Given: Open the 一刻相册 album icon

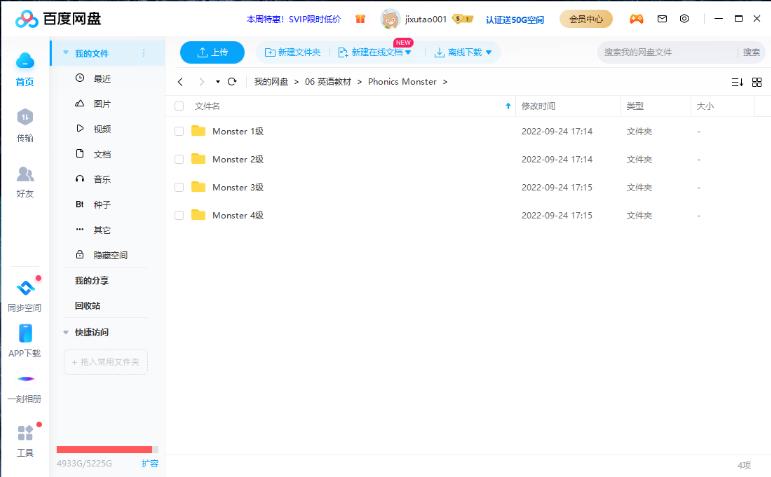Looking at the screenshot, I should (x=26, y=379).
